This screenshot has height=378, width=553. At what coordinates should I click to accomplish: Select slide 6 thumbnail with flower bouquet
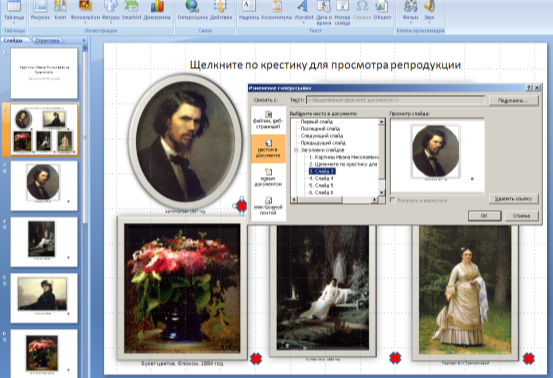pyautogui.click(x=44, y=354)
